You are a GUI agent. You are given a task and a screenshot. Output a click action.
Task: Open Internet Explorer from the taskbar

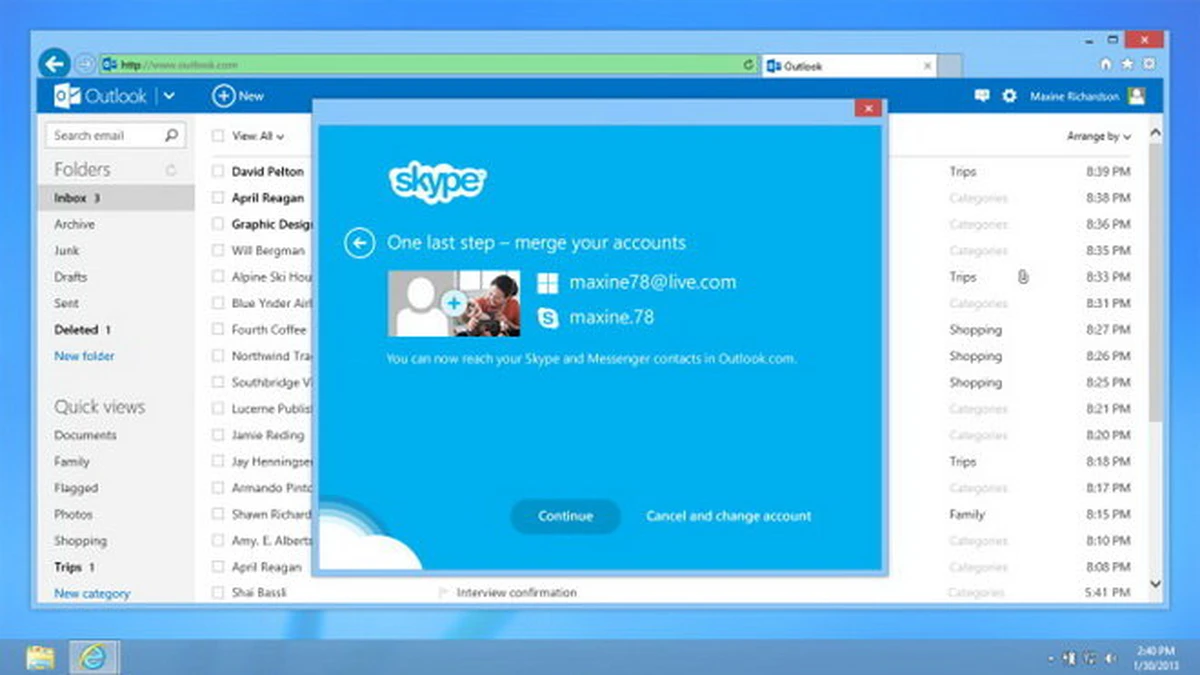point(94,656)
